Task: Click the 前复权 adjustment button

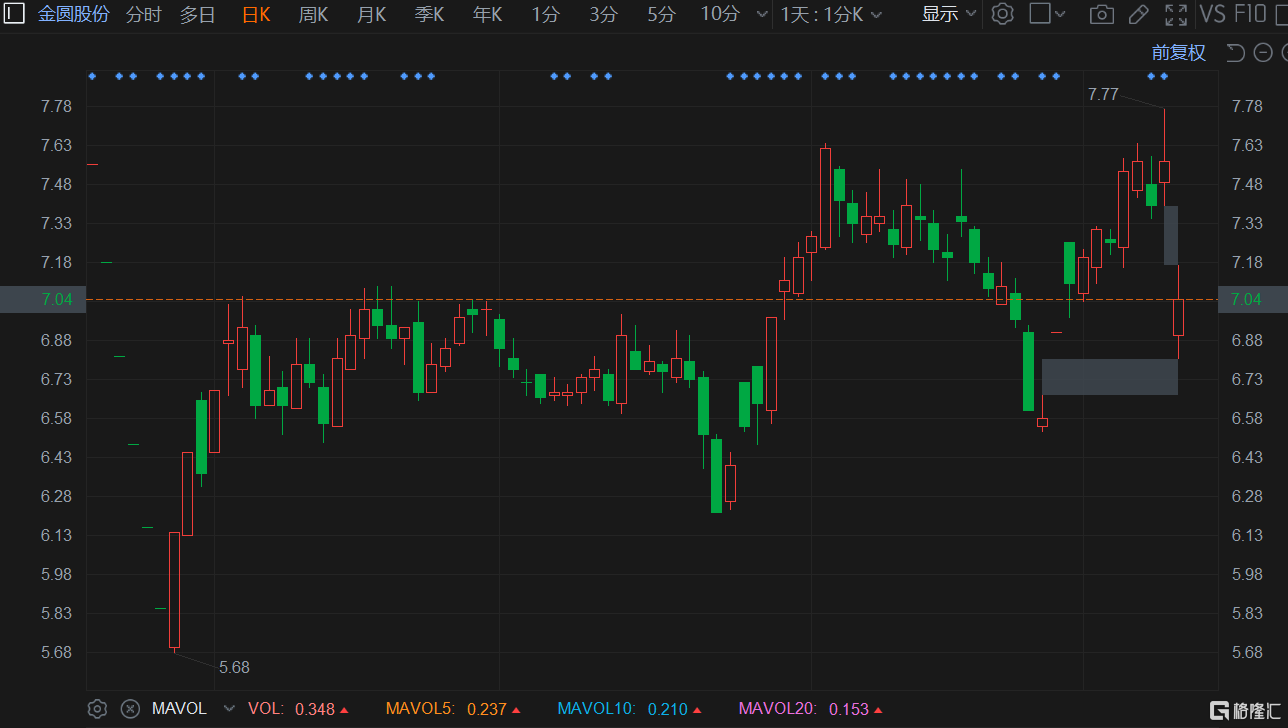Action: [1179, 53]
